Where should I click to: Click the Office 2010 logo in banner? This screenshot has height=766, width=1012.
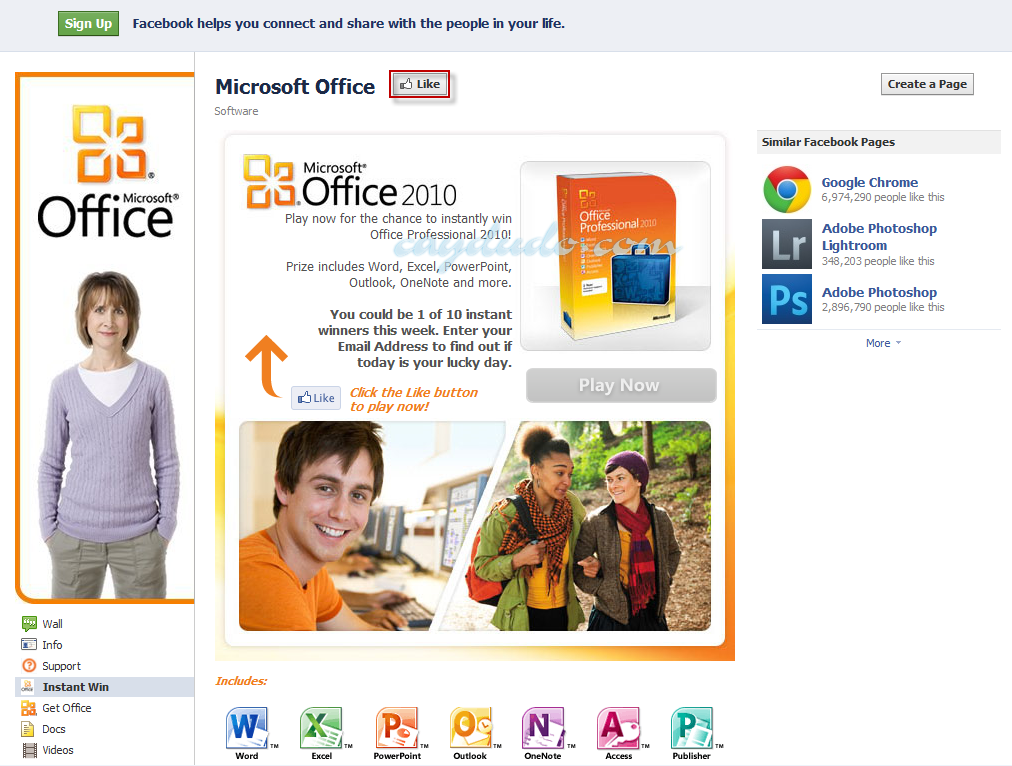pyautogui.click(x=350, y=183)
